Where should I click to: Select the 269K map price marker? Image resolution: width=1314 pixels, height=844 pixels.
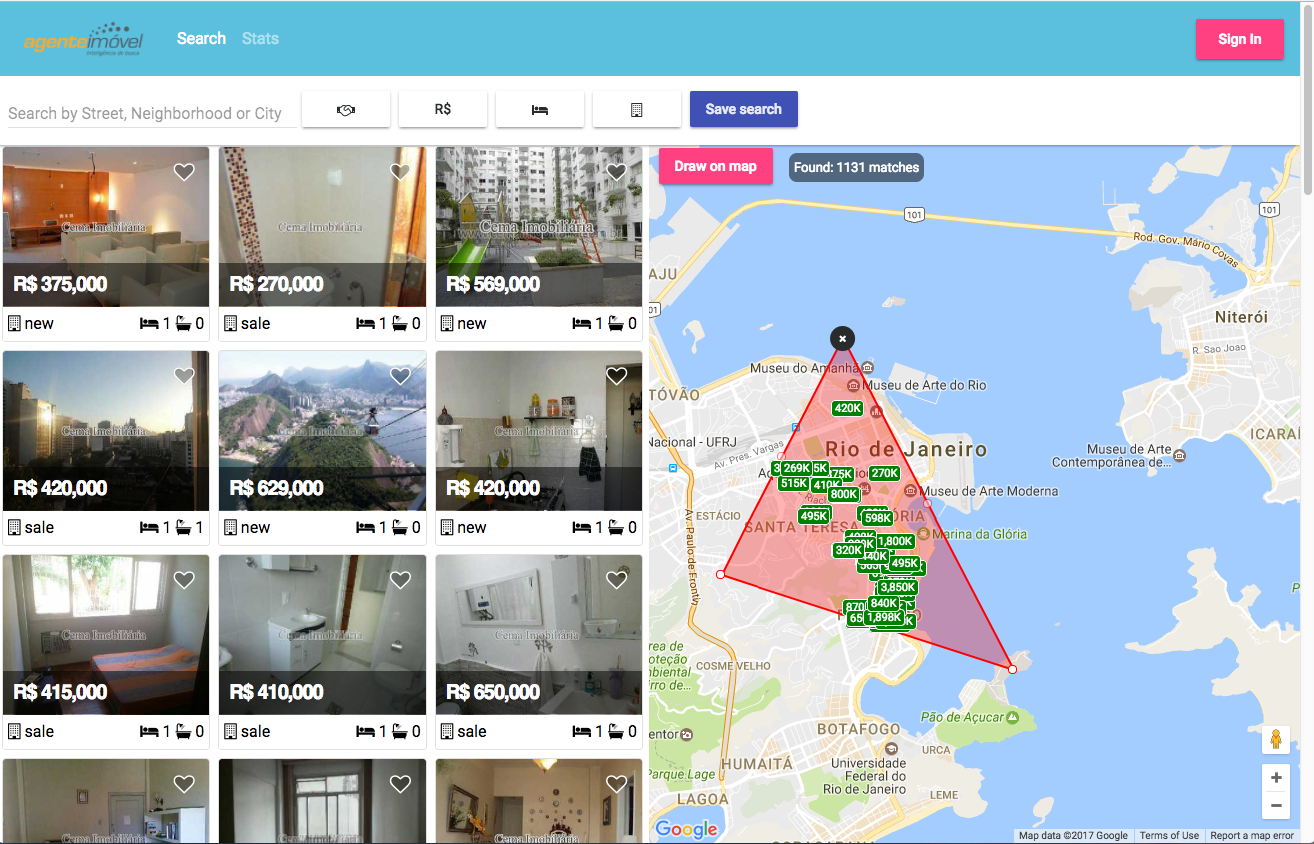[797, 468]
